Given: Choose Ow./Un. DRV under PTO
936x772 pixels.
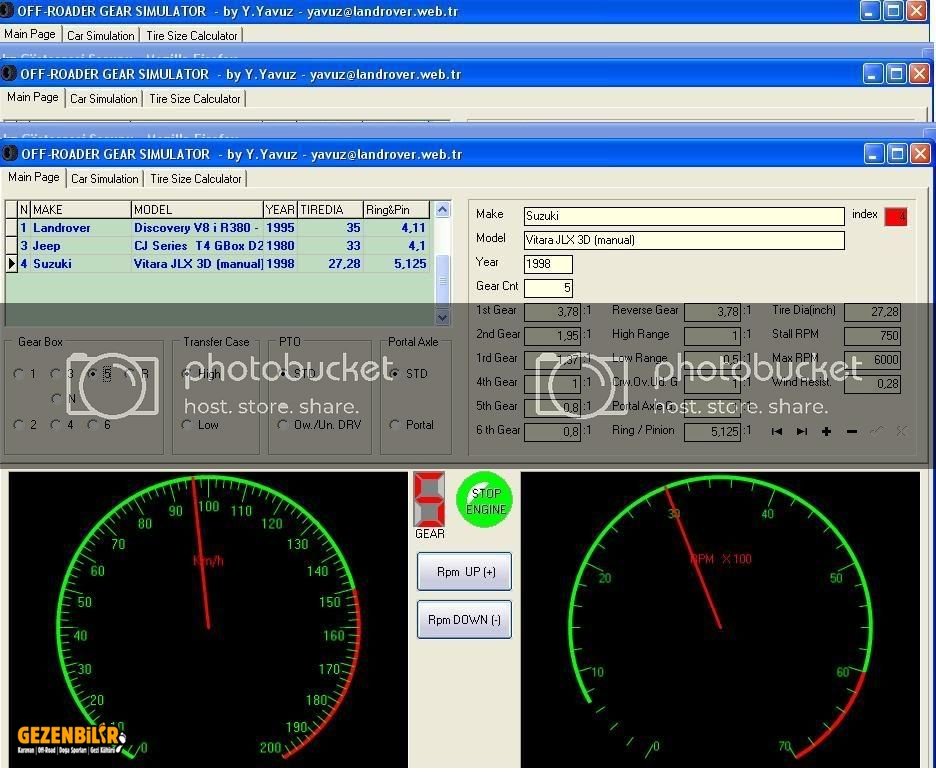Looking at the screenshot, I should [x=319, y=425].
